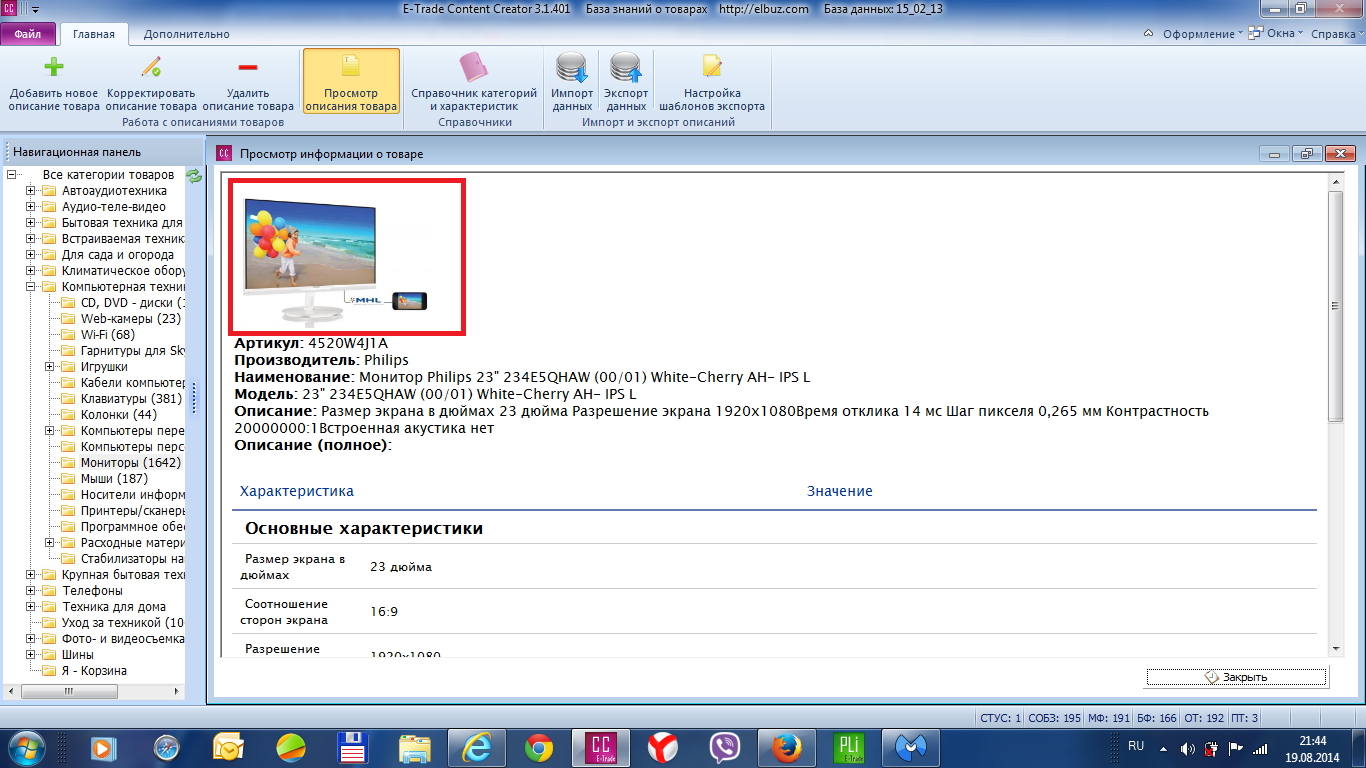Expand the Телефоны category
The image size is (1366, 768).
click(x=31, y=591)
